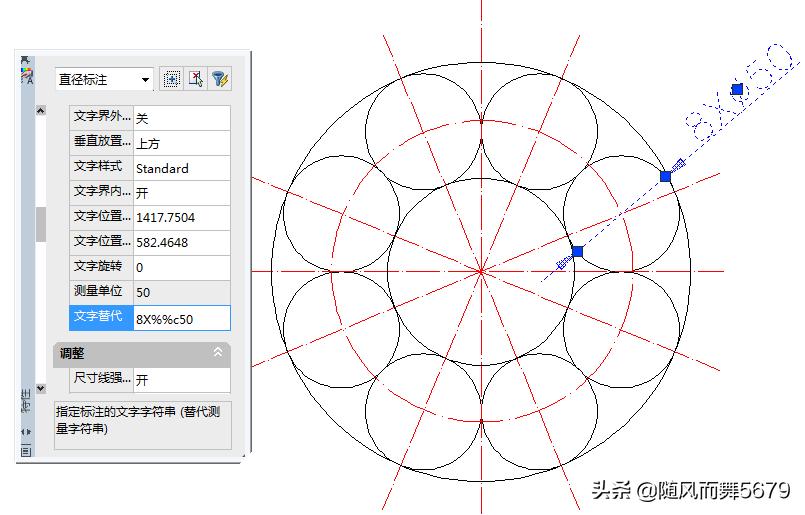Click the 调整 section header
805x515 pixels.
click(142, 354)
